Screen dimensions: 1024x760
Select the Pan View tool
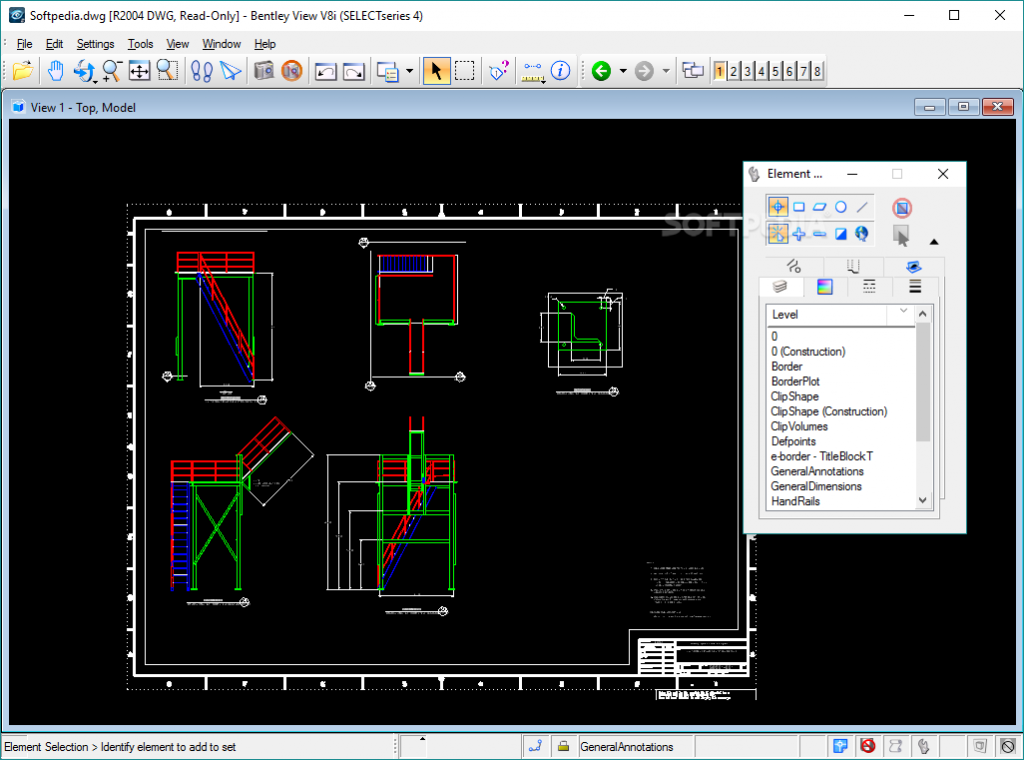pos(57,71)
